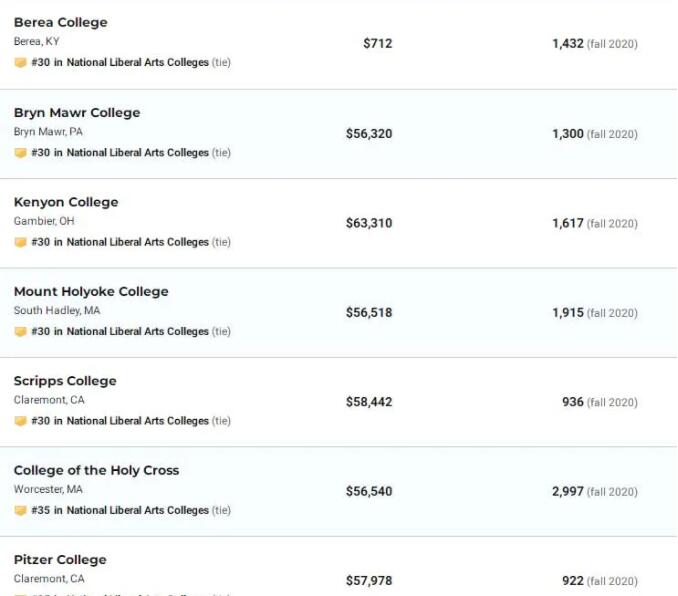This screenshot has height=596, width=678.
Task: Click Berea's #30 National Liberal Arts Colleges ranking
Action: click(120, 63)
